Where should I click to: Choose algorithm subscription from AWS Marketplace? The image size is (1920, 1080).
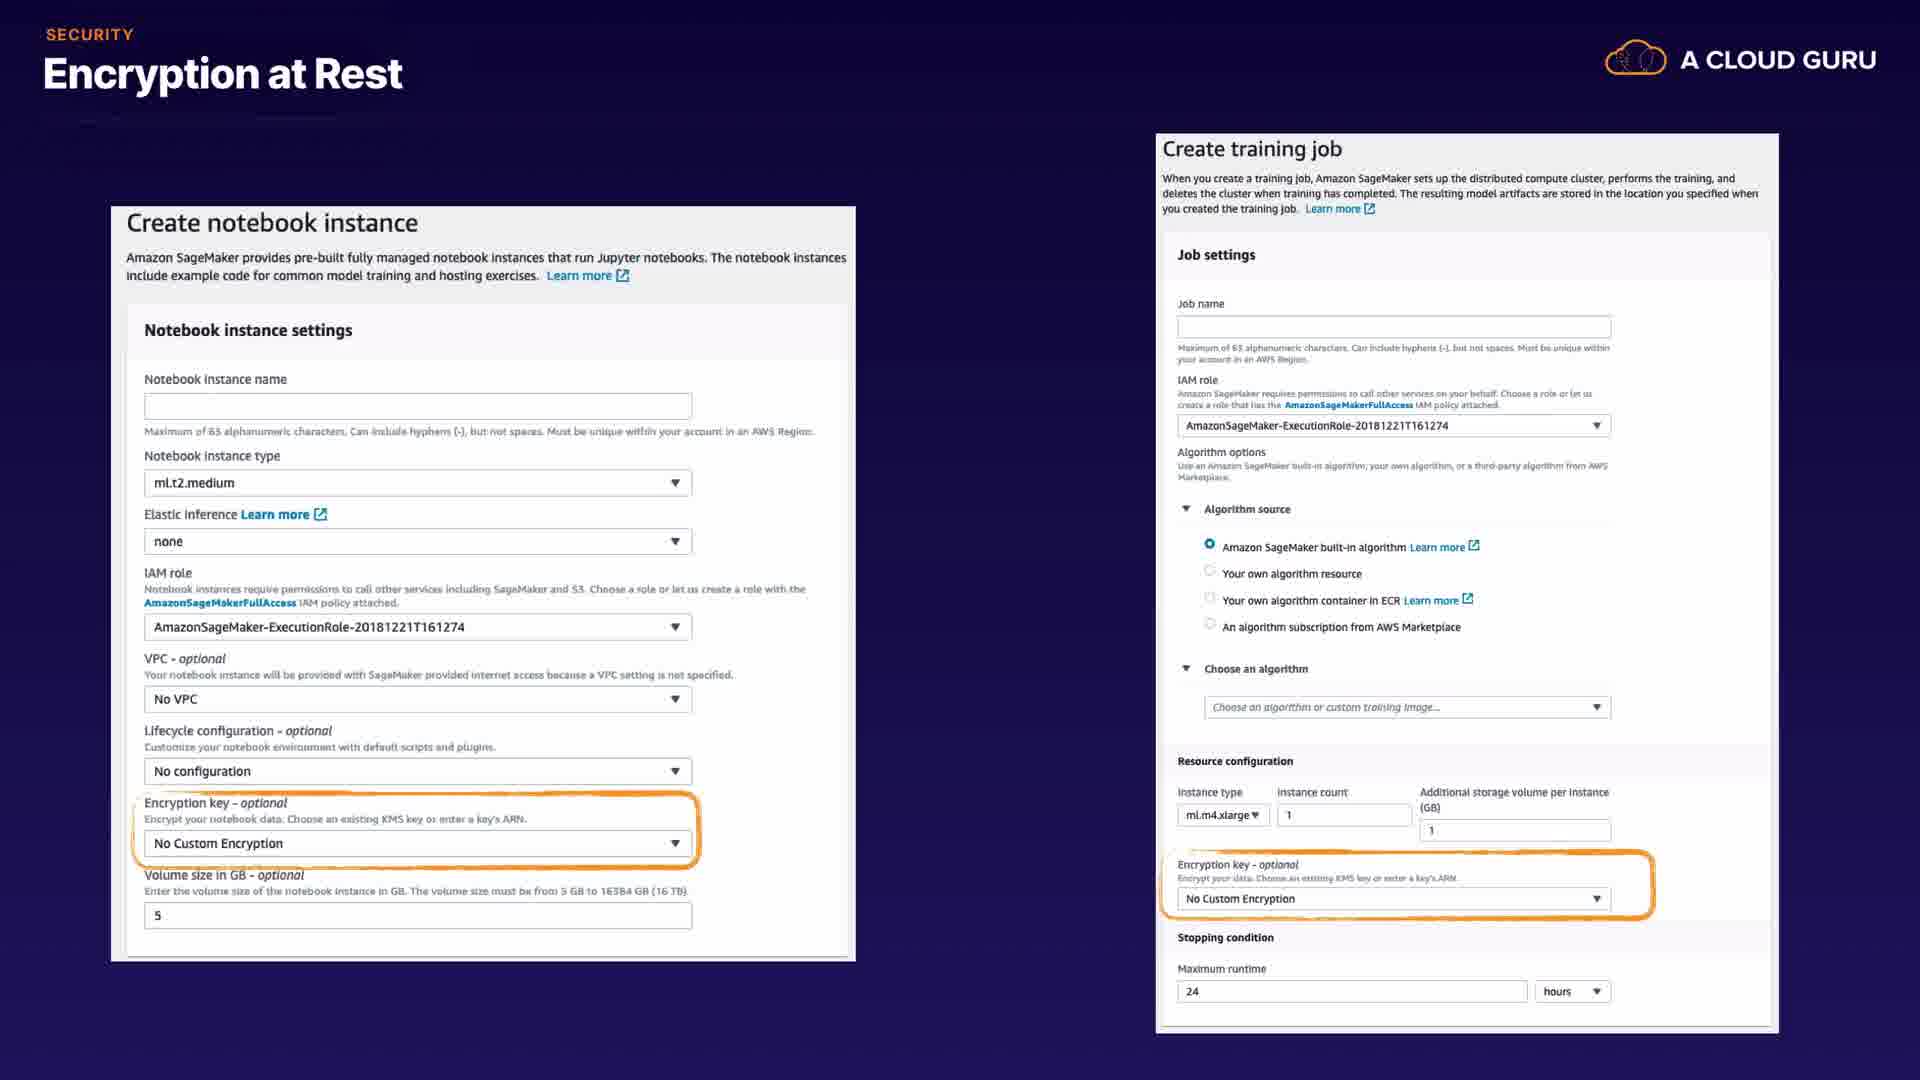(1209, 624)
